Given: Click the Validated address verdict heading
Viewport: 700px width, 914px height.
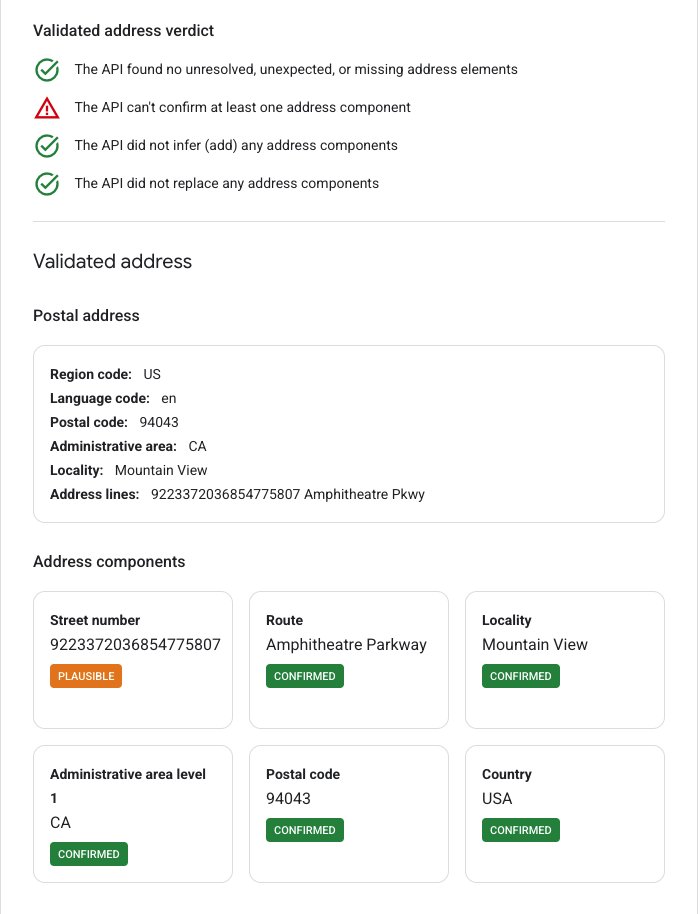Looking at the screenshot, I should [124, 31].
